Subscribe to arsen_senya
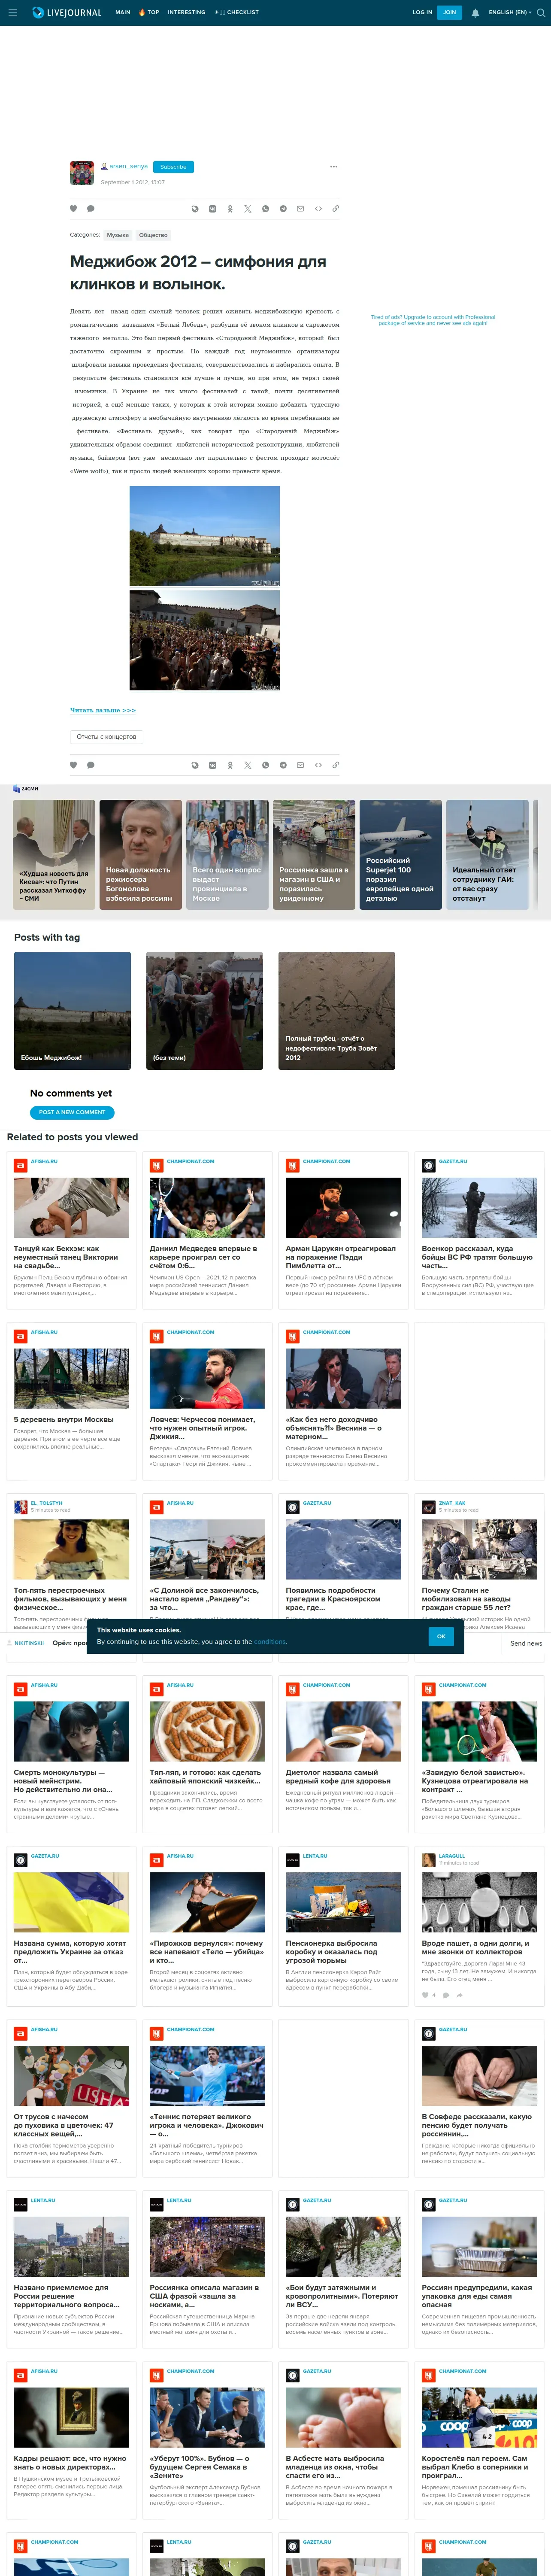Image resolution: width=551 pixels, height=2576 pixels. click(x=173, y=167)
